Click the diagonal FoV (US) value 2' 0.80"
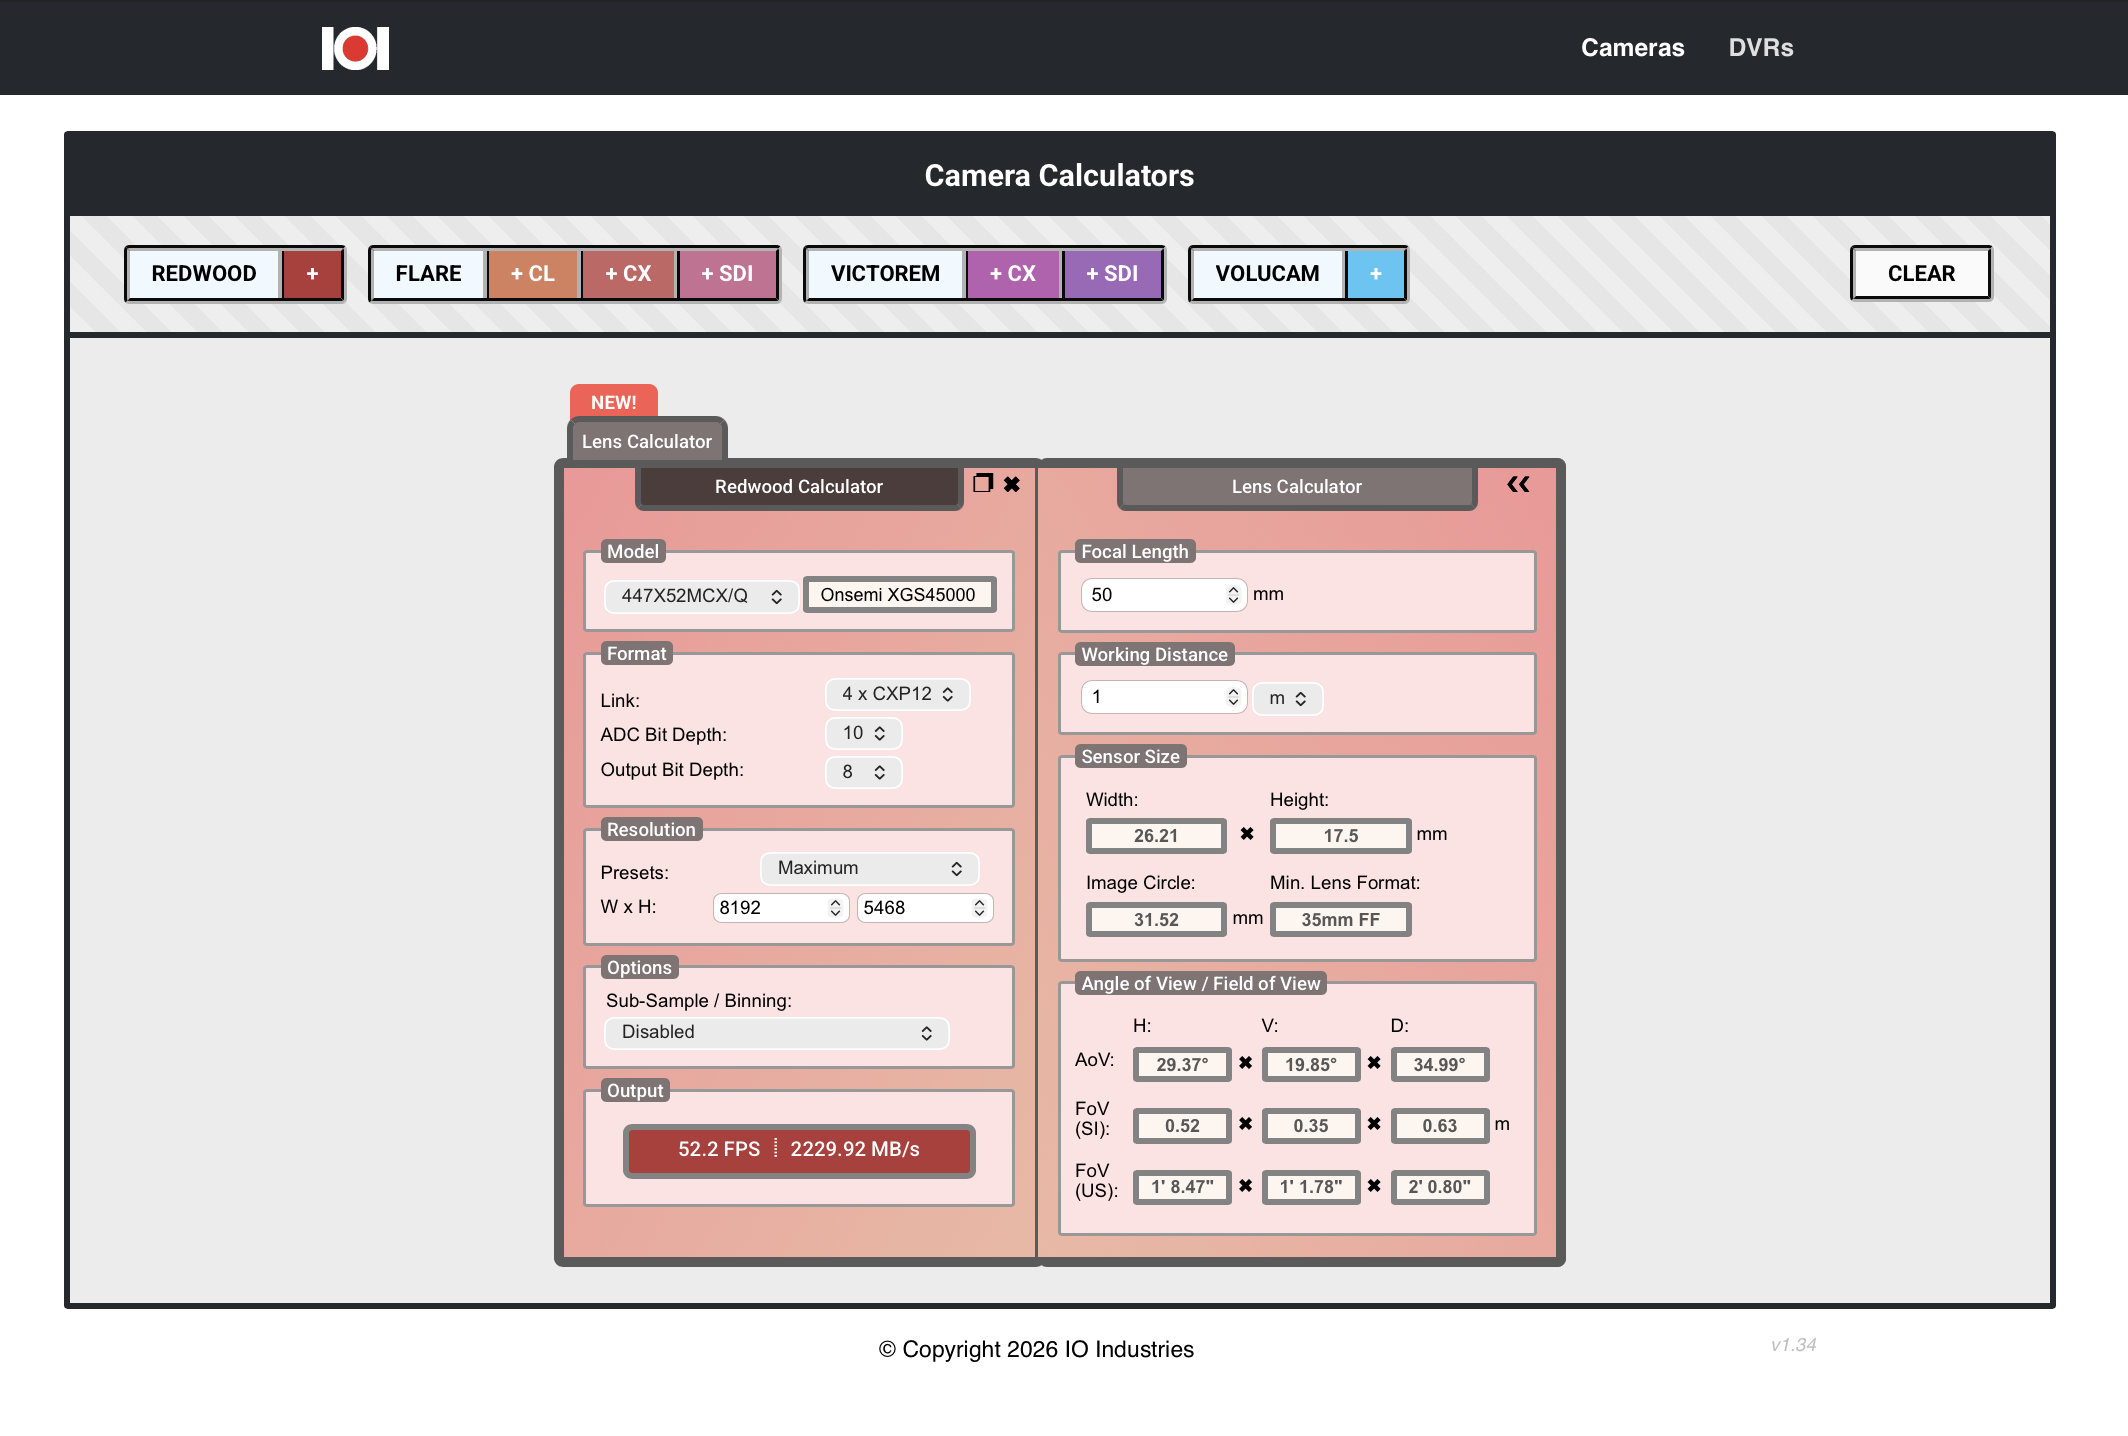Image resolution: width=2128 pixels, height=1436 pixels. coord(1440,1187)
